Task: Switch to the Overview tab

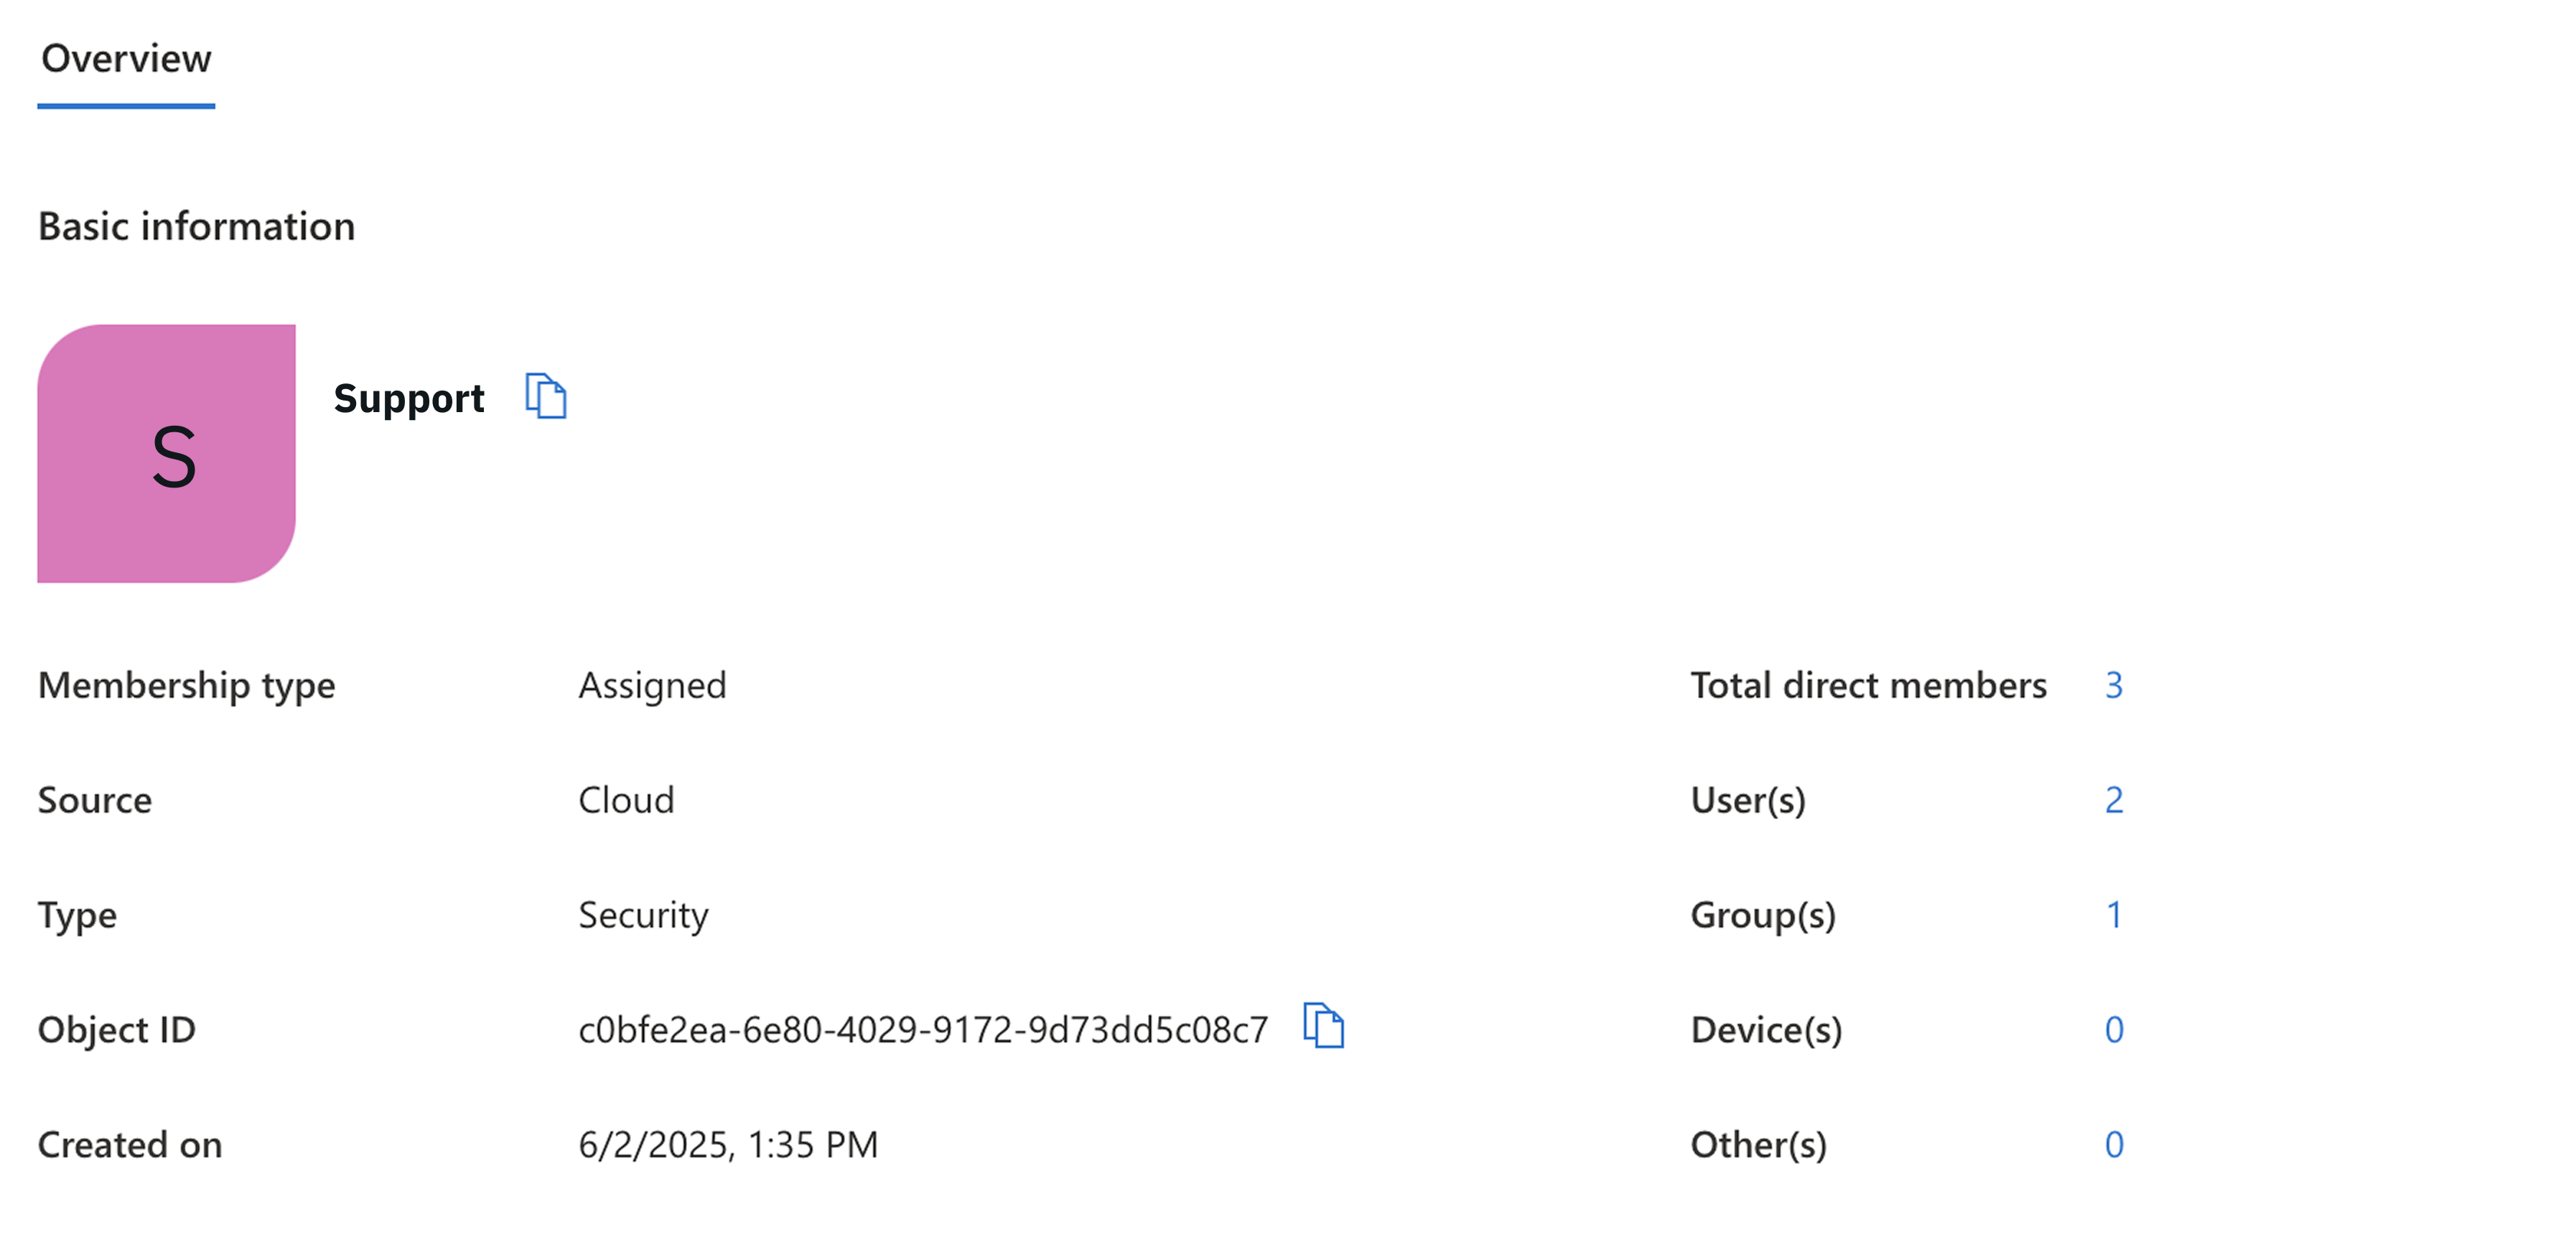Action: click(x=124, y=58)
